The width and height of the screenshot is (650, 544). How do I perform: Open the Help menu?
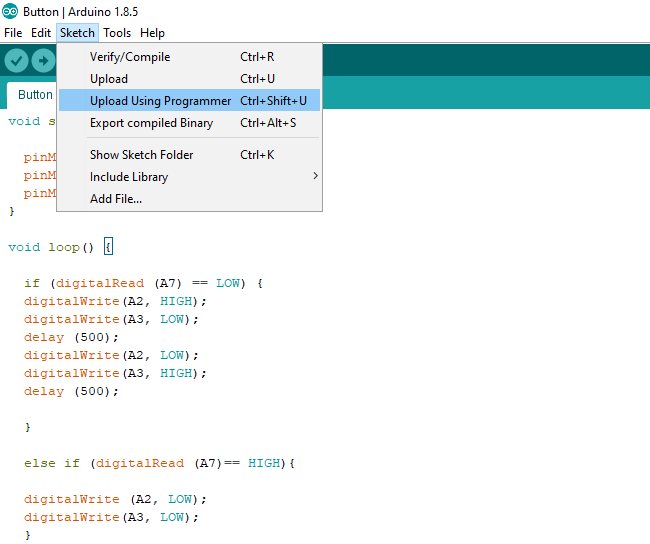pyautogui.click(x=152, y=33)
